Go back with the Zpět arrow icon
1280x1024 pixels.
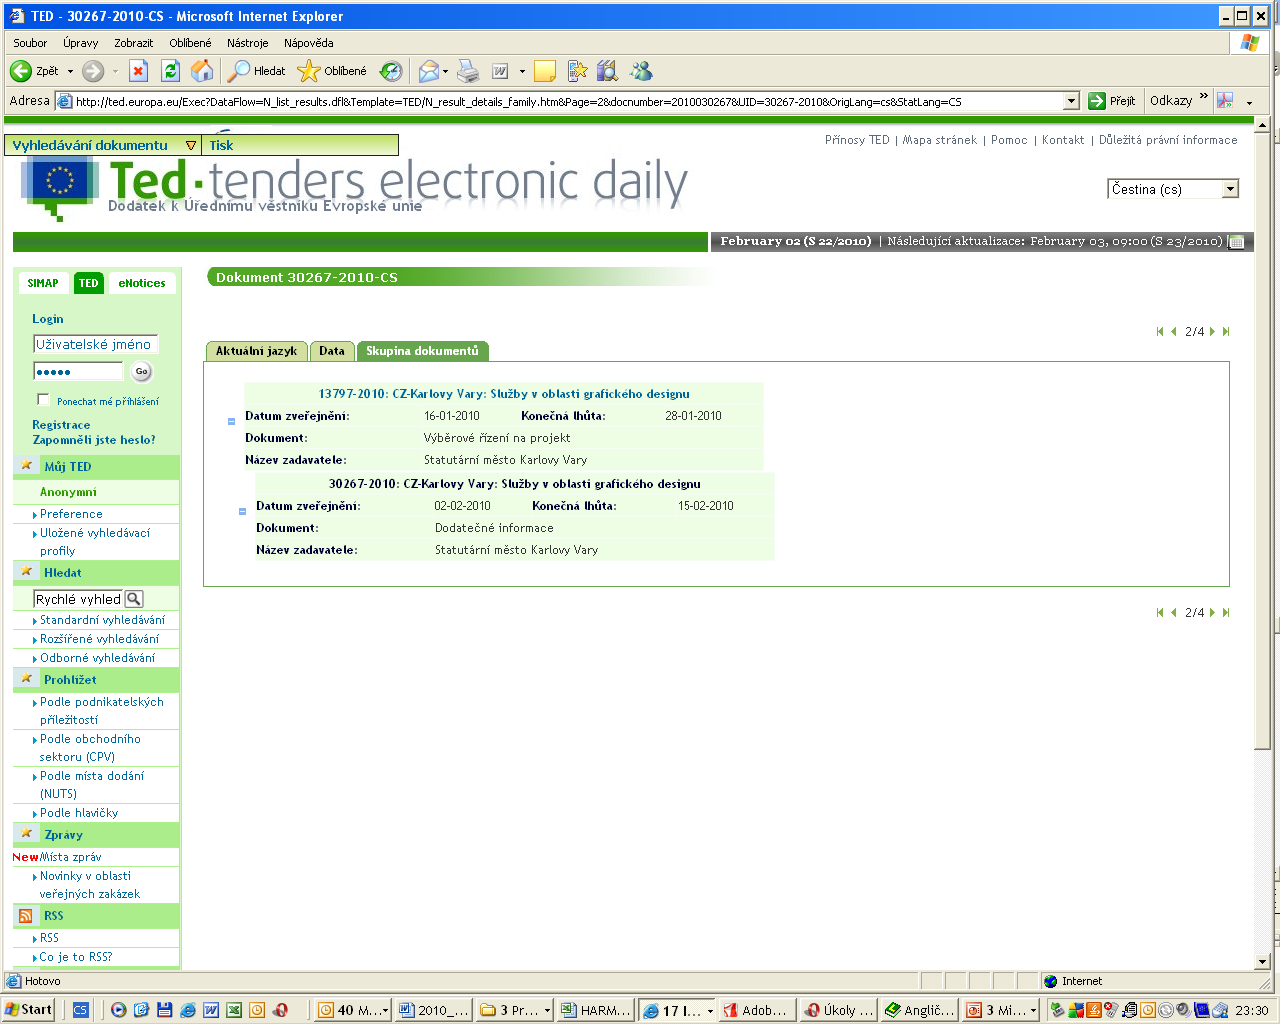pyautogui.click(x=21, y=71)
